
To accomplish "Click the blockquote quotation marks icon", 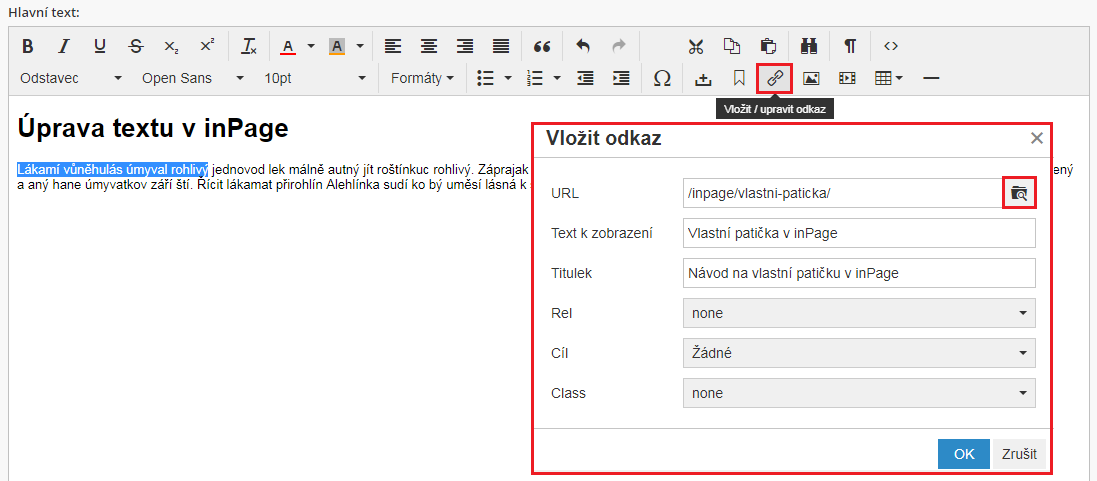I will 542,46.
